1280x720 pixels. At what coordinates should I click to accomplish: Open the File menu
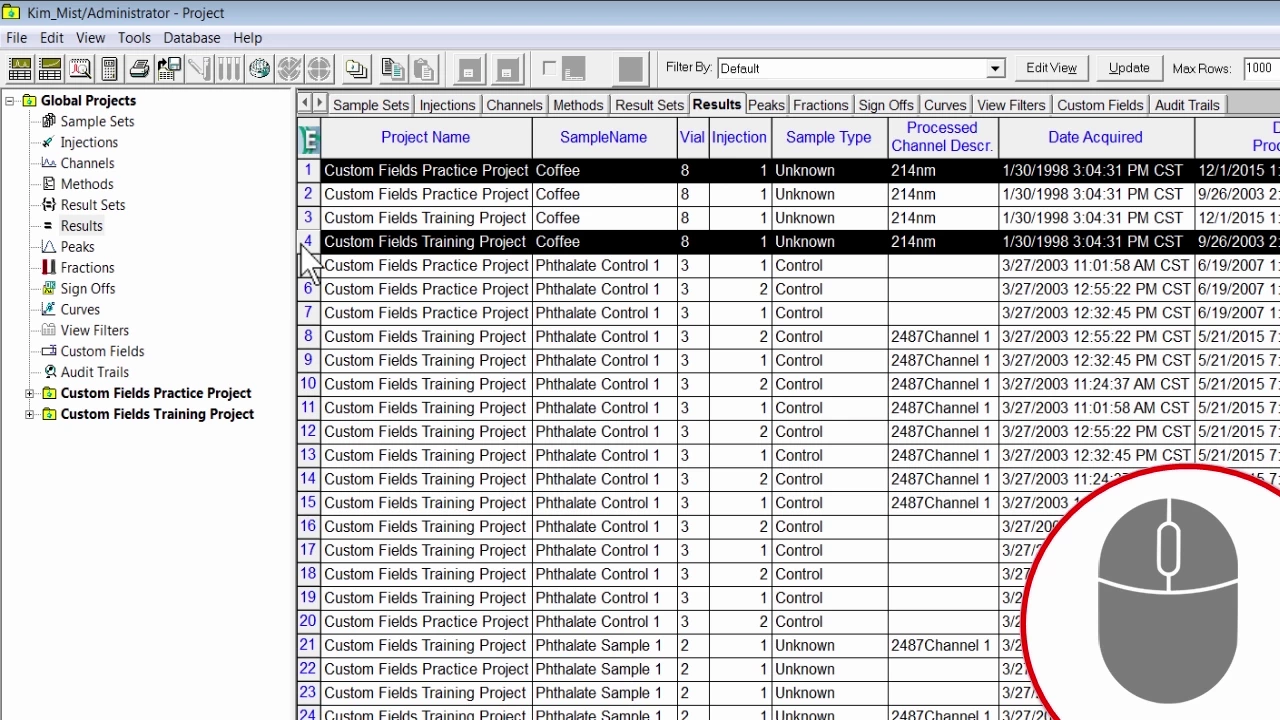[x=16, y=38]
